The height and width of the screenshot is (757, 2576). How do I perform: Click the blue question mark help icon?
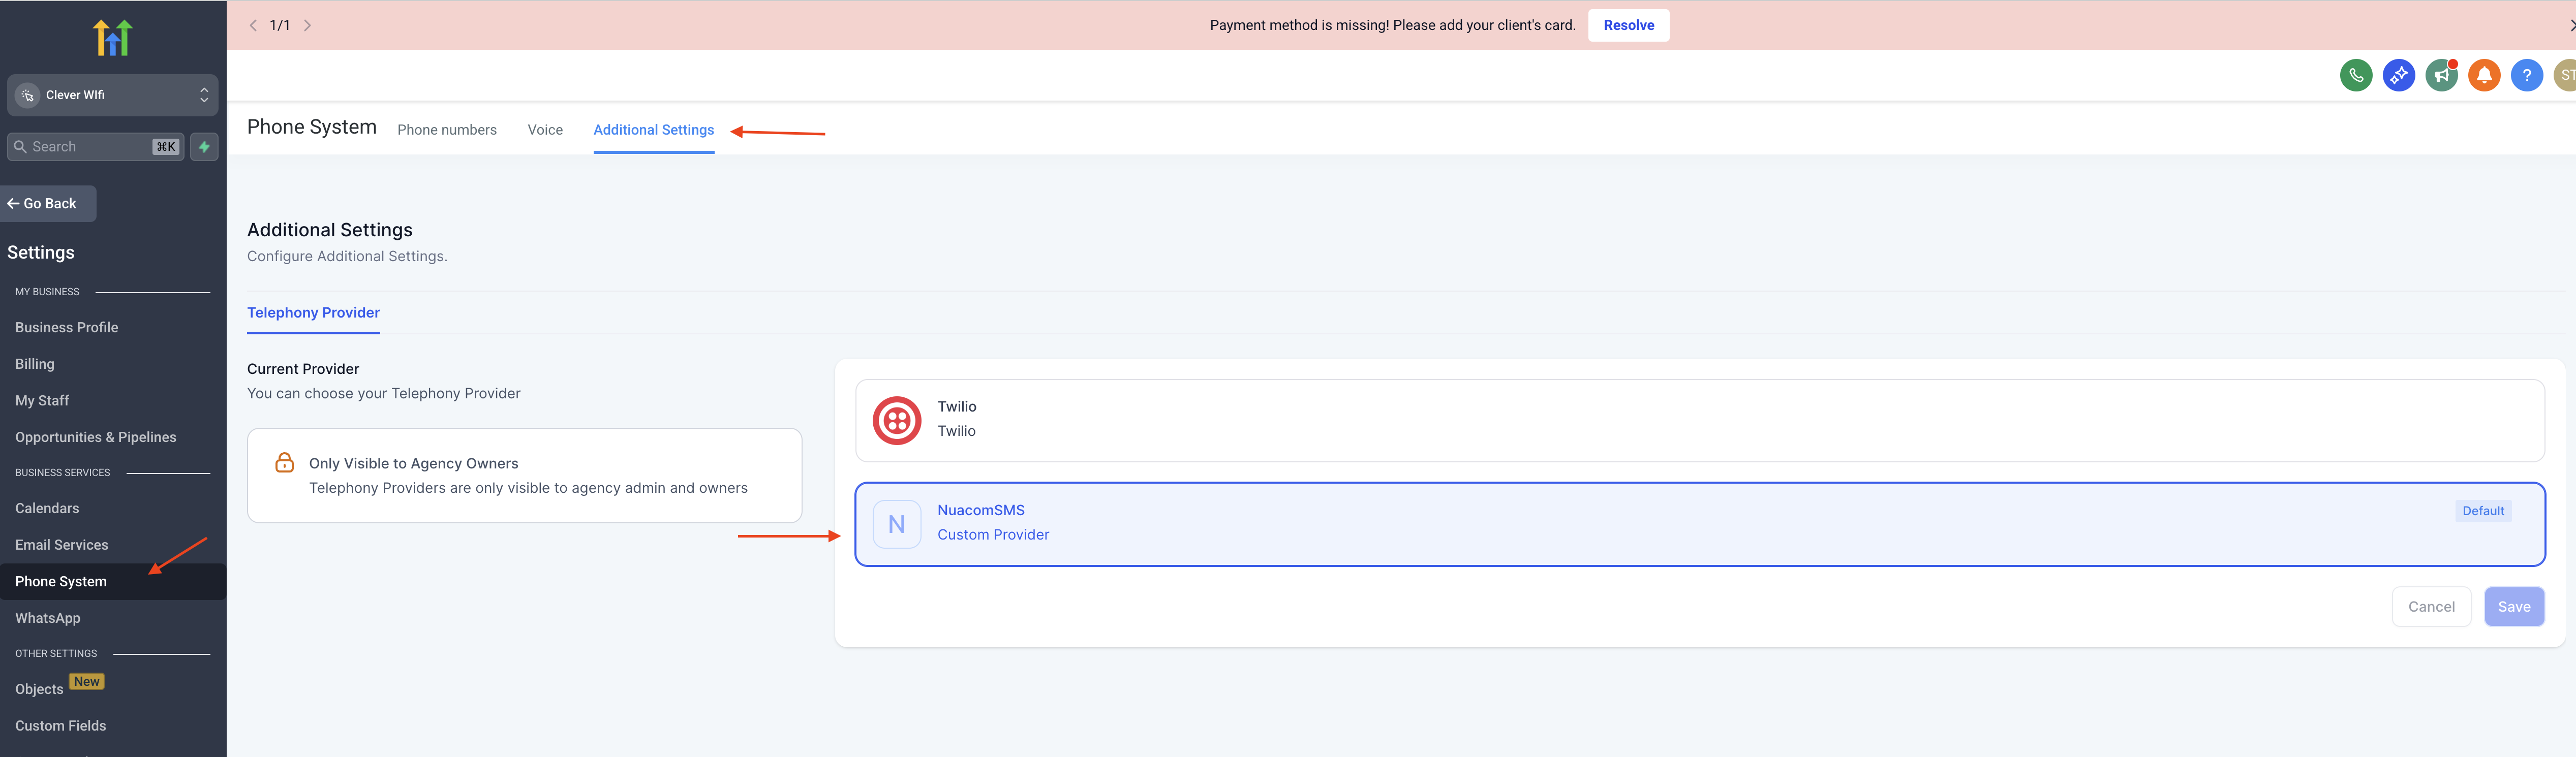coord(2526,75)
